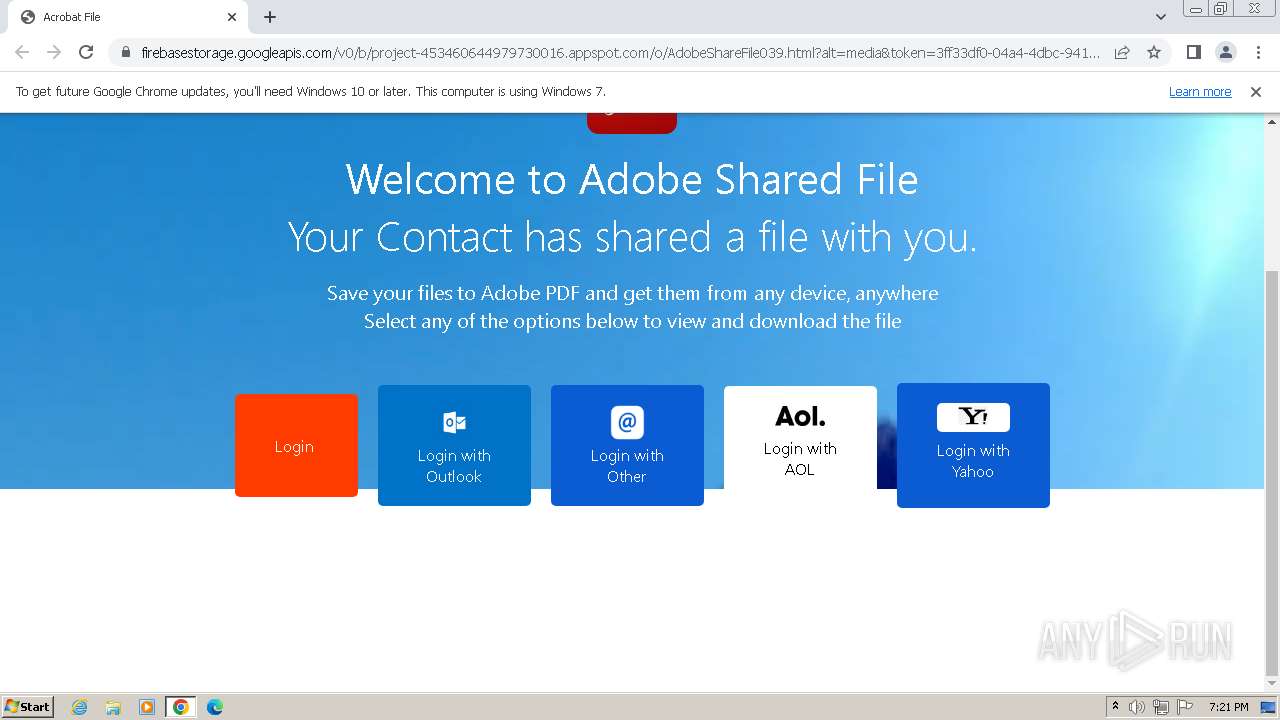Select the Acrobat File tab

coord(128,17)
